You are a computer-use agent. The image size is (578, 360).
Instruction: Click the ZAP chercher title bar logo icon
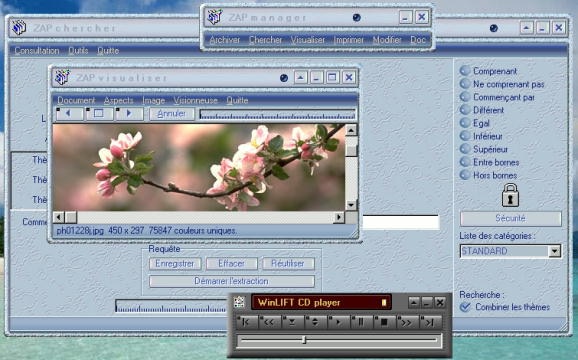18,28
